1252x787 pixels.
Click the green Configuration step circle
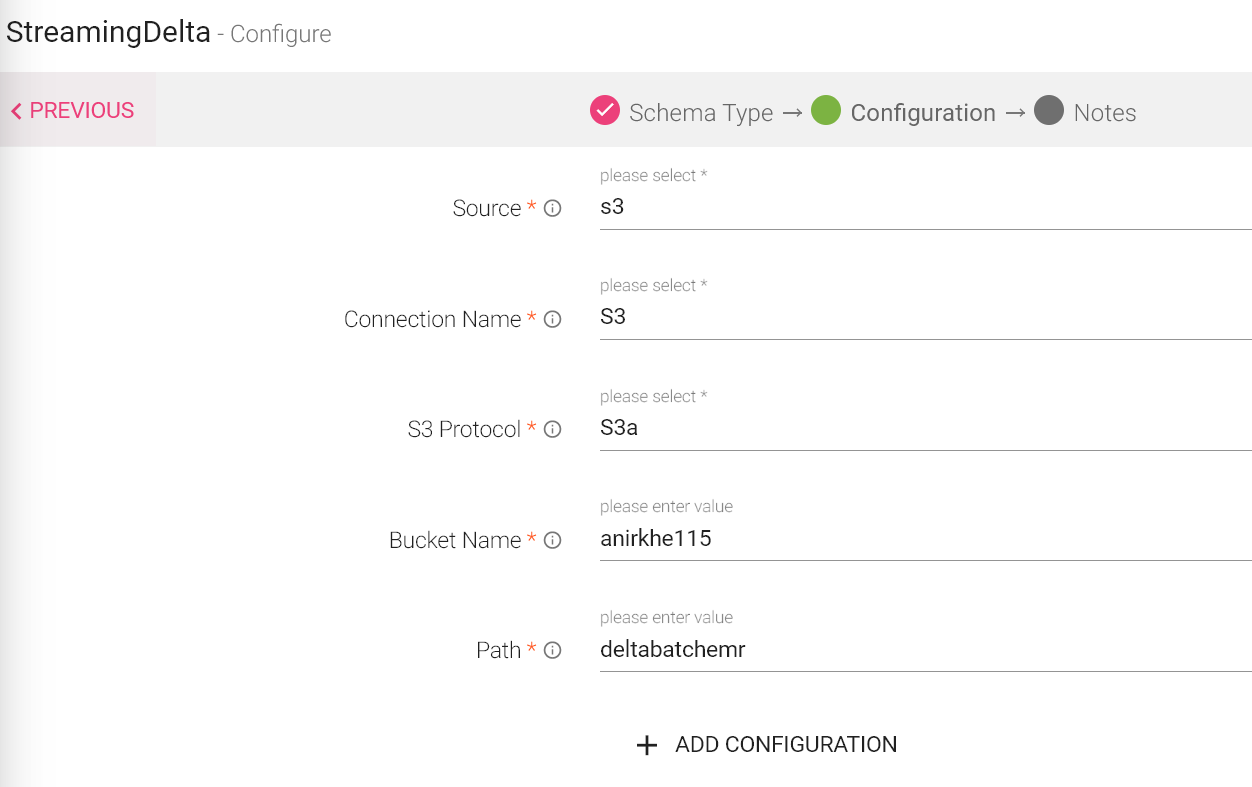826,111
